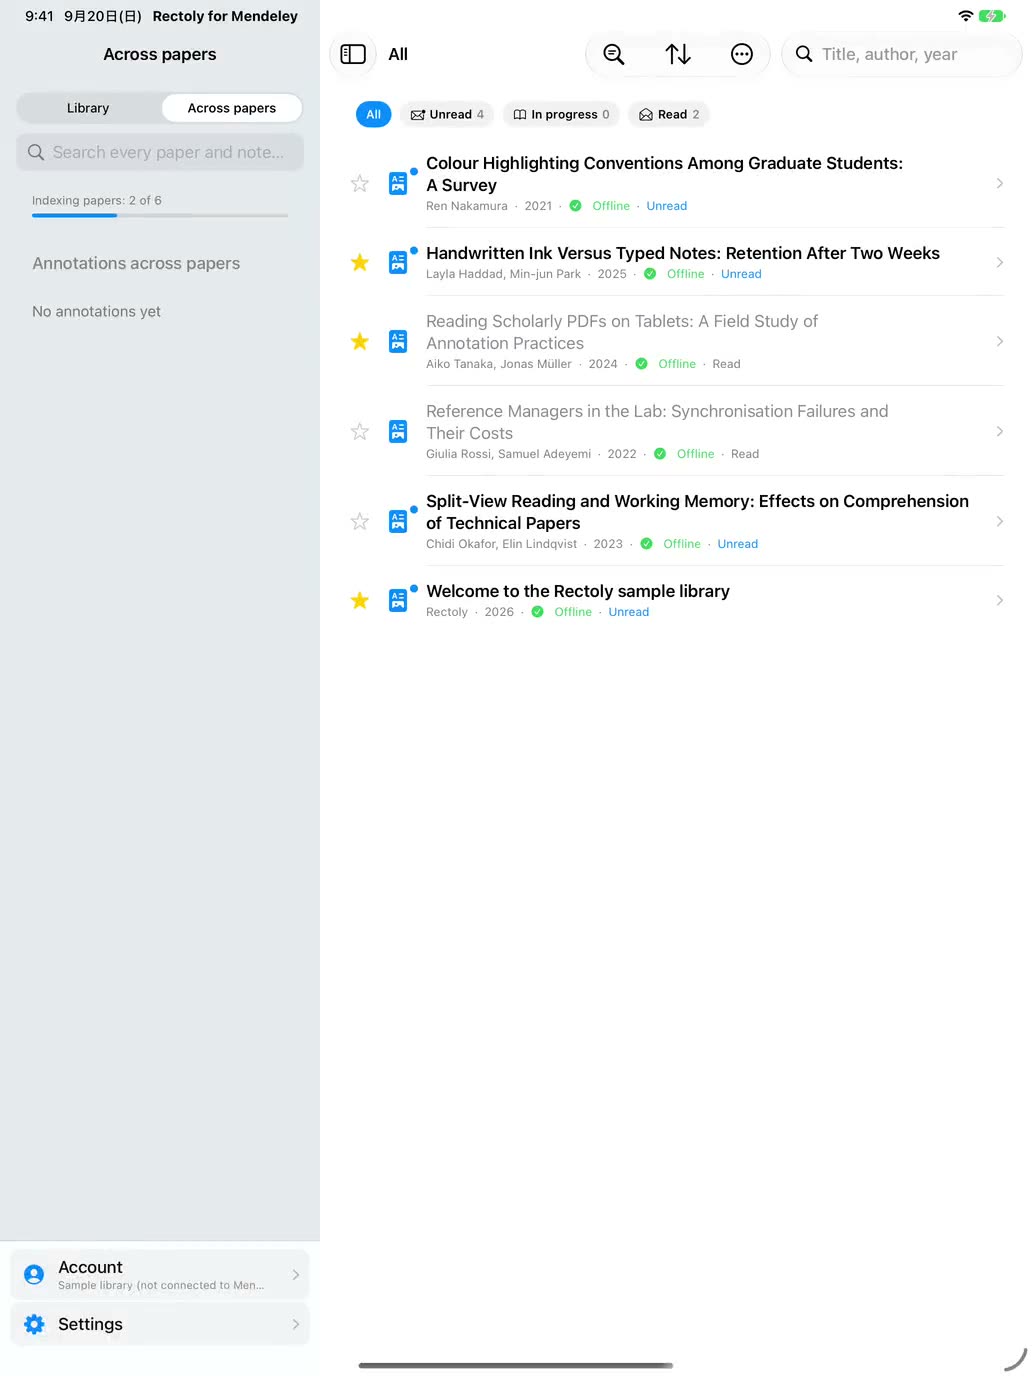Click the 9:41 clock in status bar
This screenshot has width=1032, height=1376.
pyautogui.click(x=39, y=16)
